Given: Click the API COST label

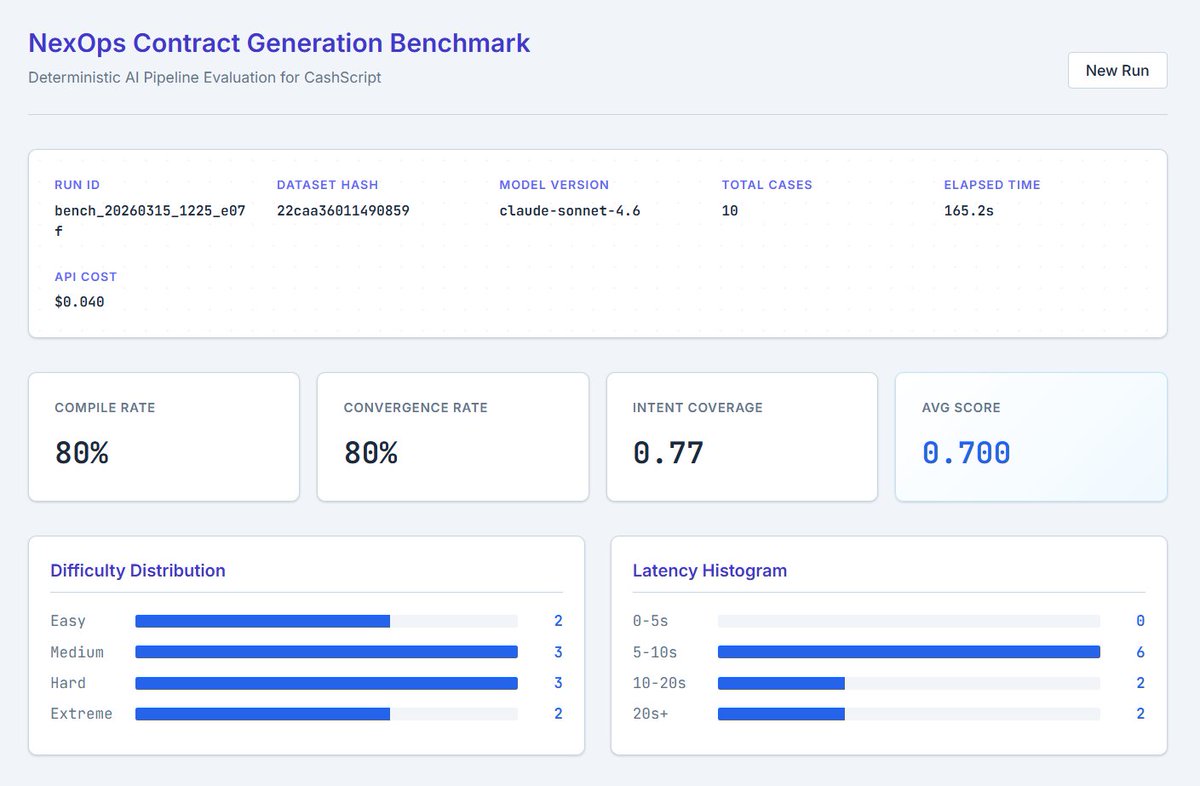Looking at the screenshot, I should coord(85,276).
